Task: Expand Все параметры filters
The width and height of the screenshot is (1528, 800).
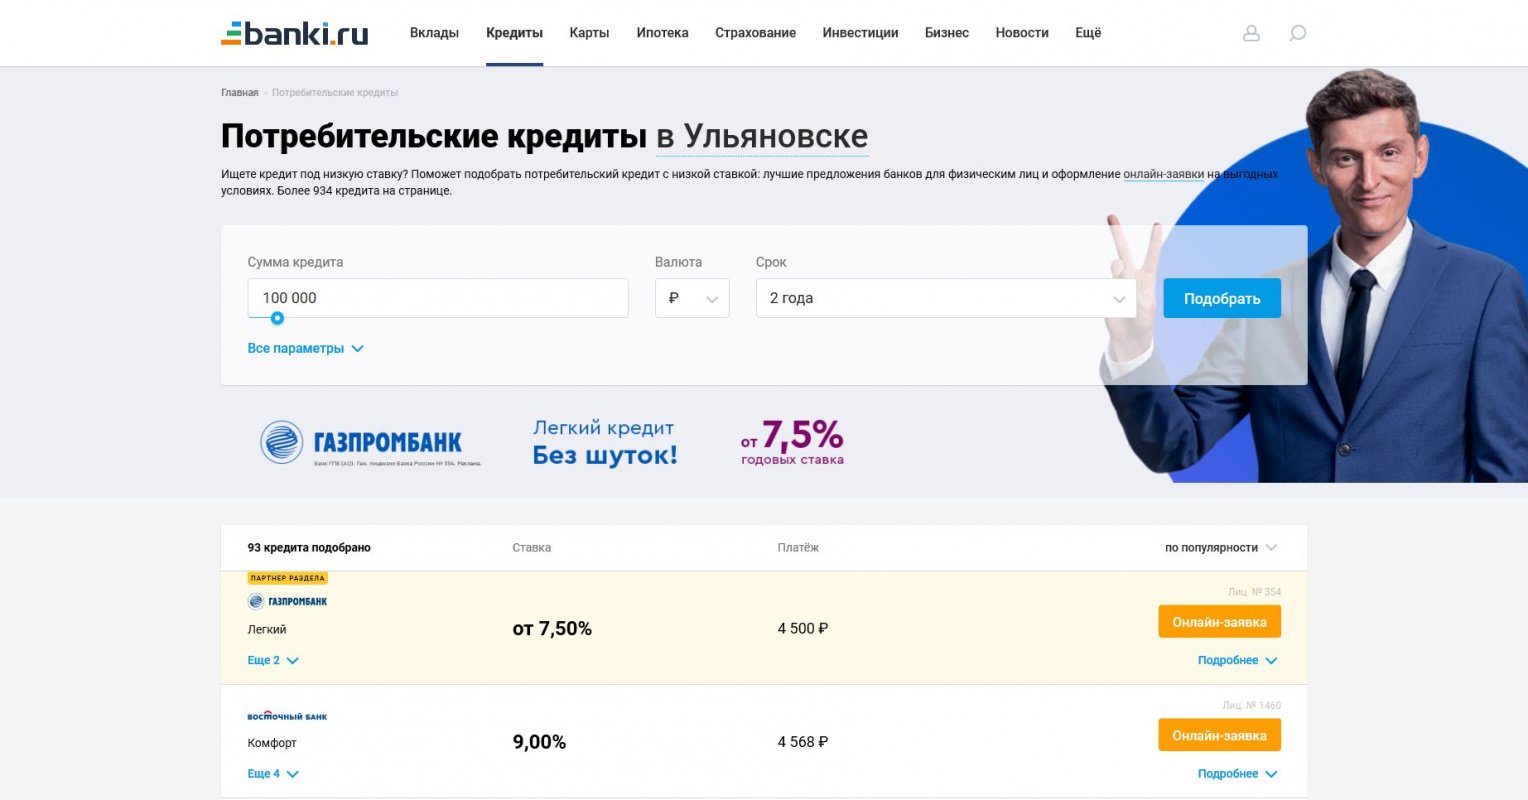Action: 305,348
